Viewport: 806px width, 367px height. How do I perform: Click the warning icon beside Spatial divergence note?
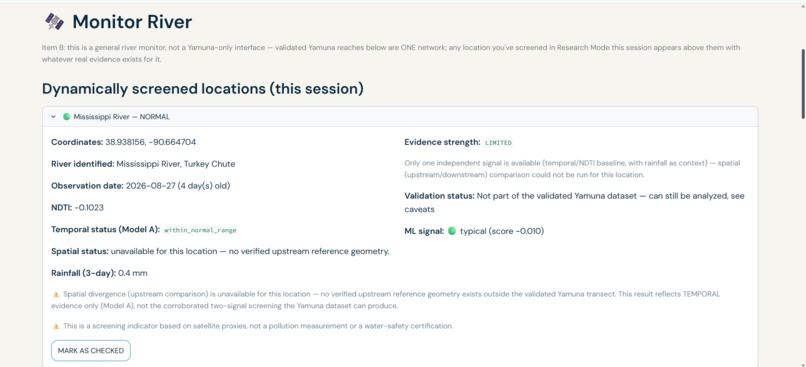pyautogui.click(x=56, y=295)
